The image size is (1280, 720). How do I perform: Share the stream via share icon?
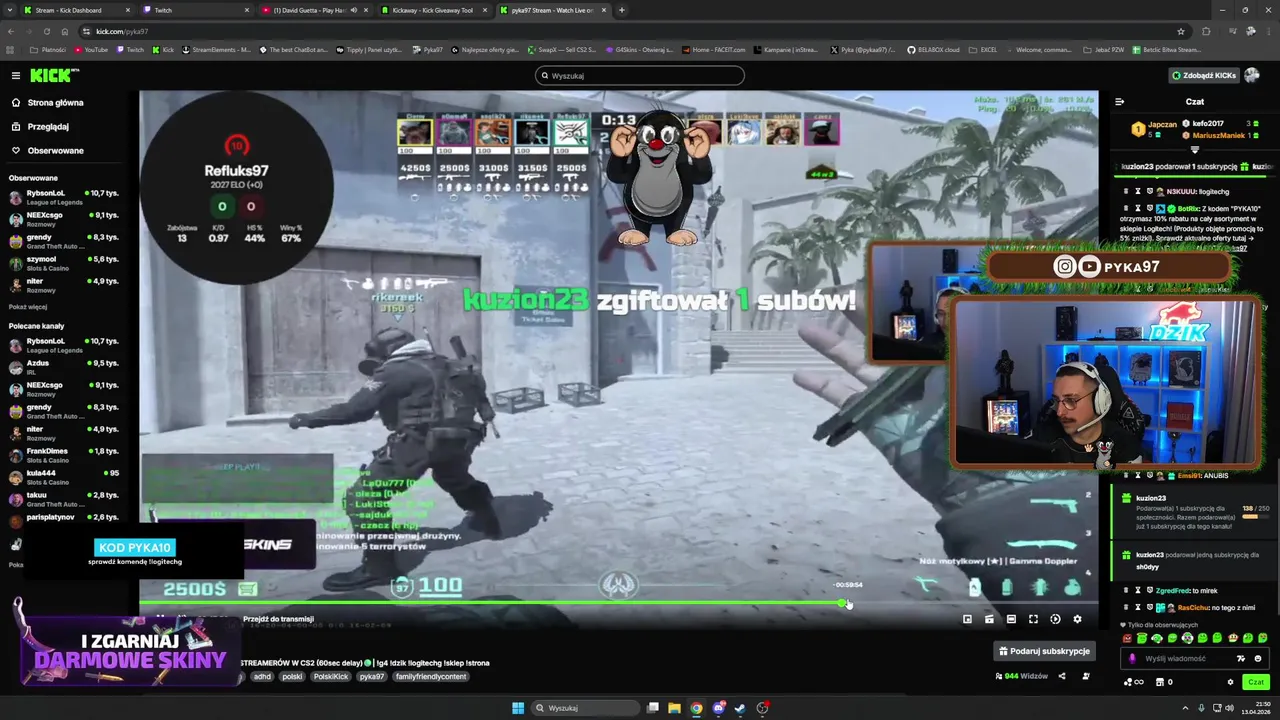[1062, 676]
